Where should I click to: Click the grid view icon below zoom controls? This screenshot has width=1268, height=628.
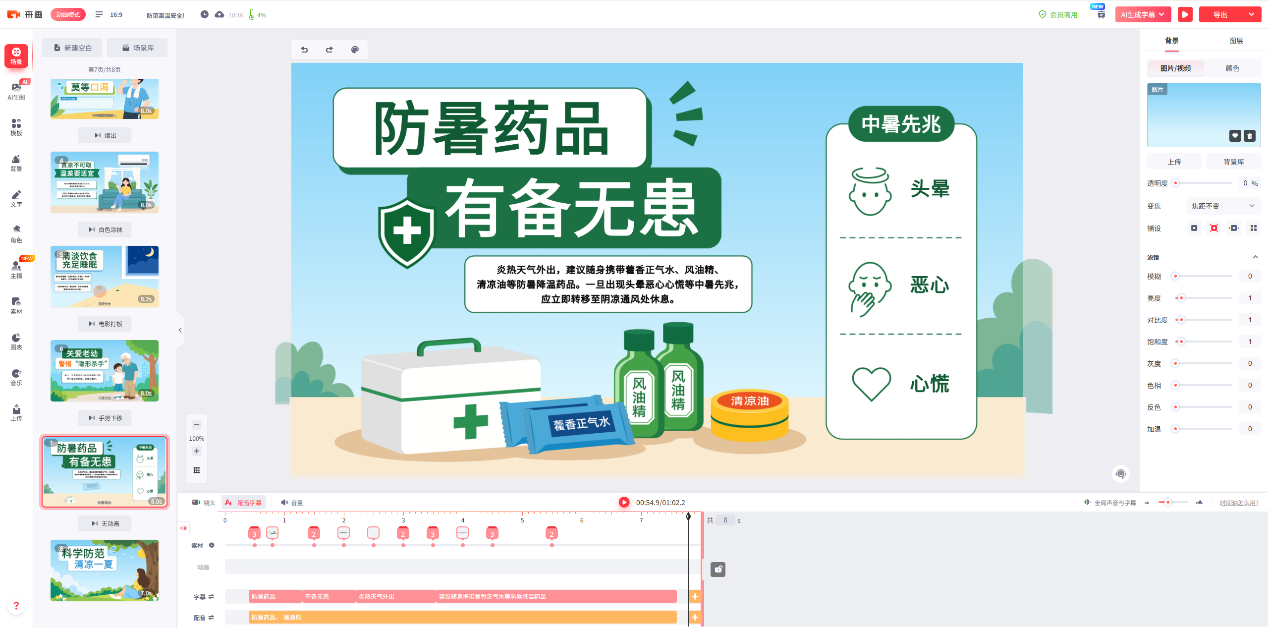coord(197,470)
